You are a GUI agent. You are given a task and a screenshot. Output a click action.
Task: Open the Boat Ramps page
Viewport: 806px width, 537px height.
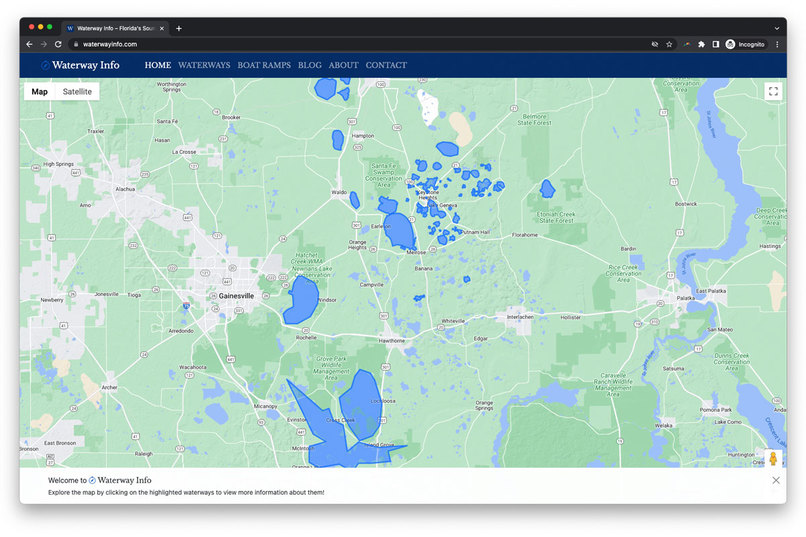point(264,65)
